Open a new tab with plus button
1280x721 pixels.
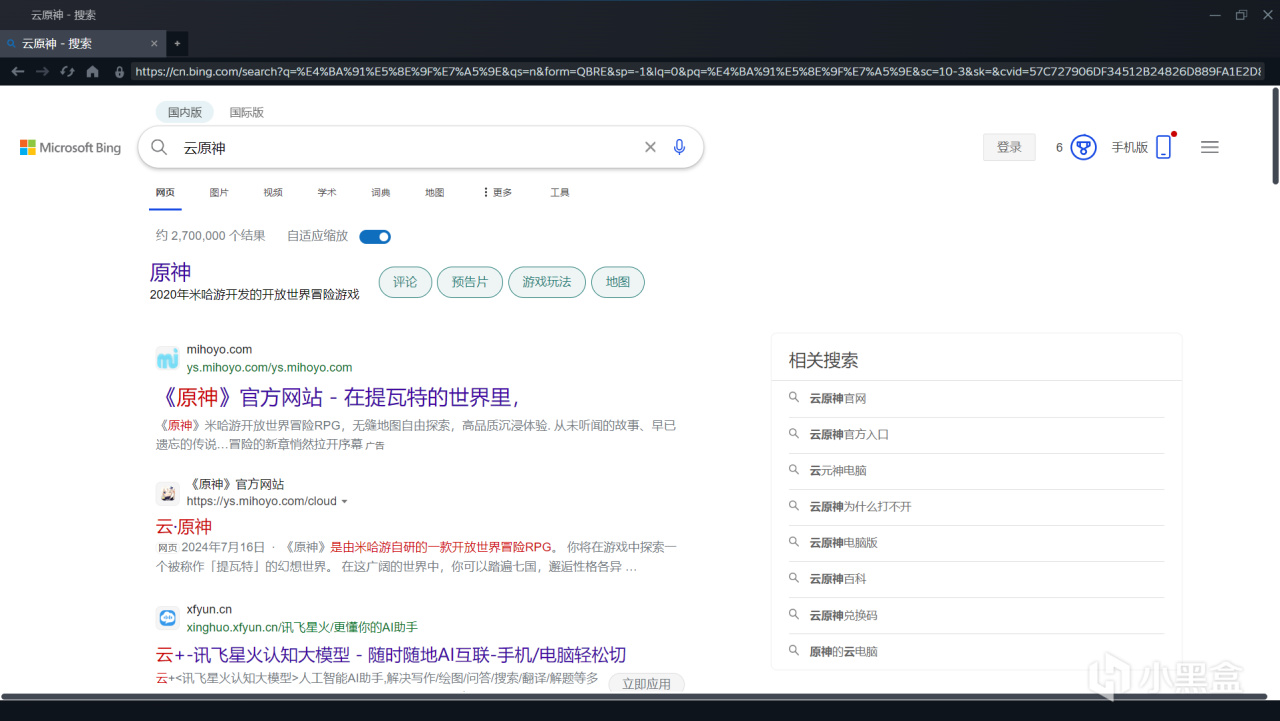177,43
